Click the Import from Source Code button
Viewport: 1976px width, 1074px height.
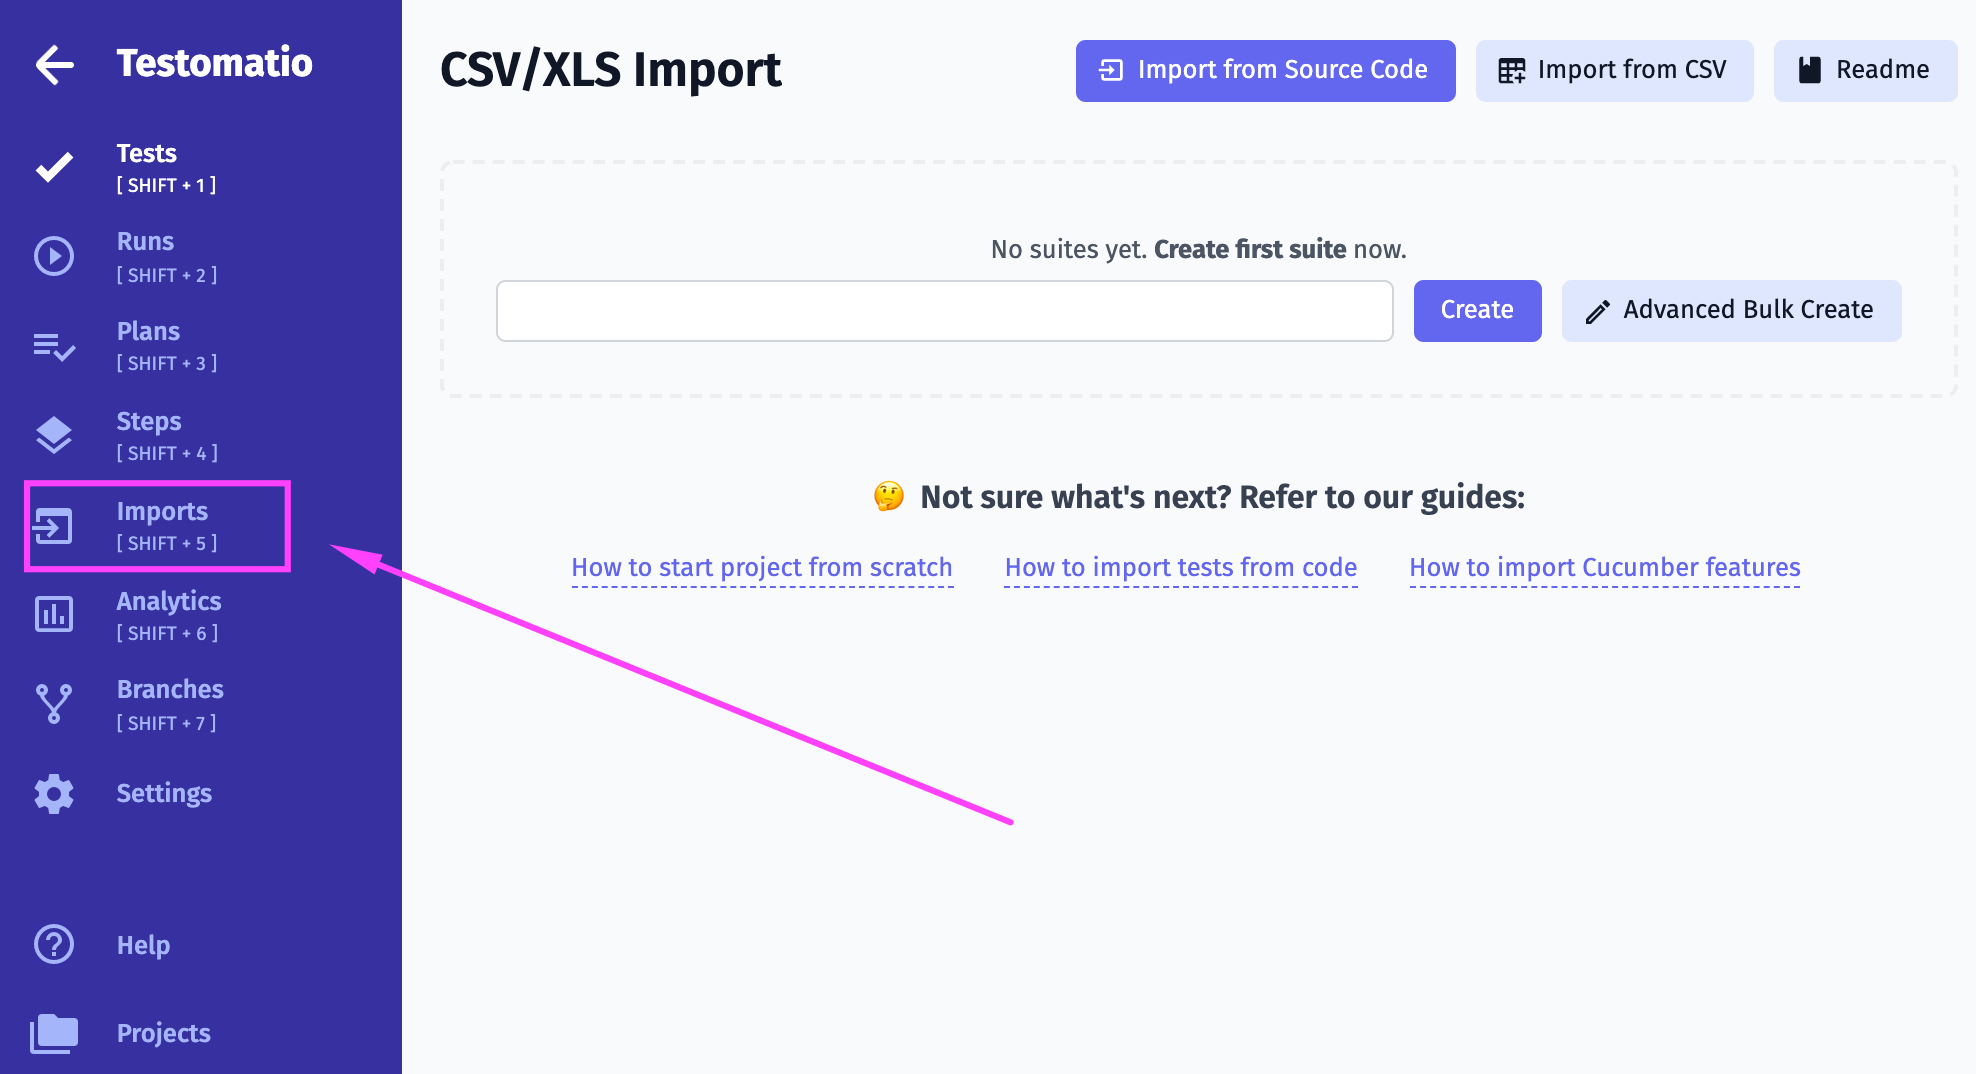(1266, 70)
